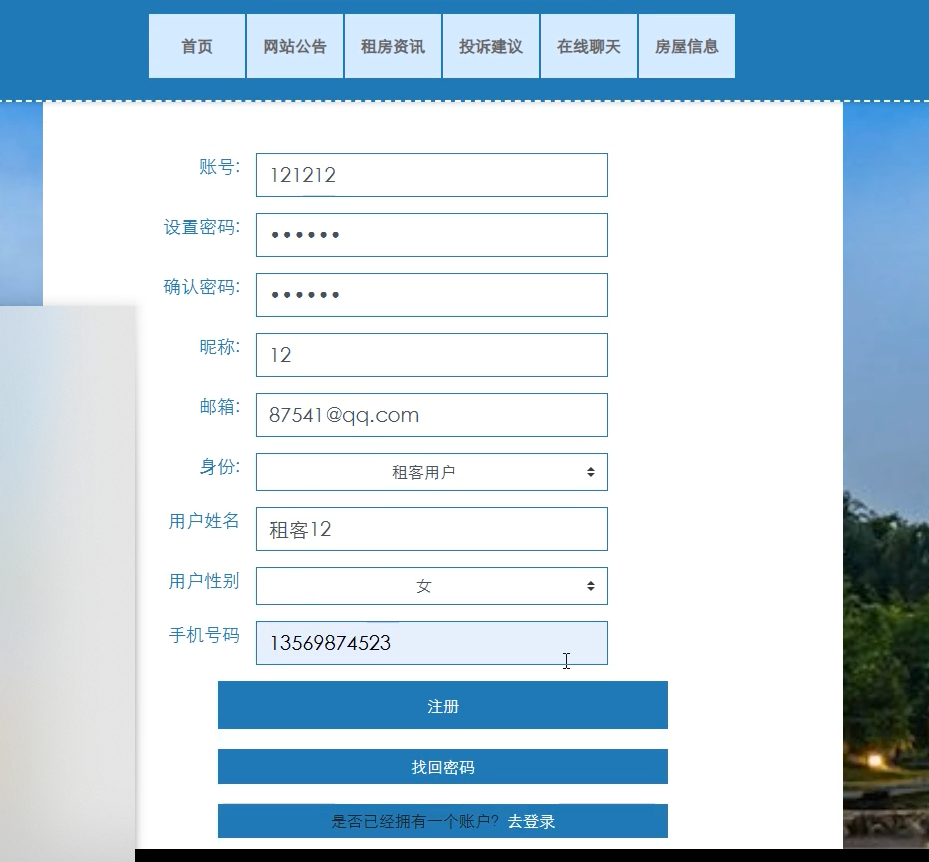This screenshot has height=862, width=929.
Task: Switch to the 在线聊天 tab
Action: [589, 46]
